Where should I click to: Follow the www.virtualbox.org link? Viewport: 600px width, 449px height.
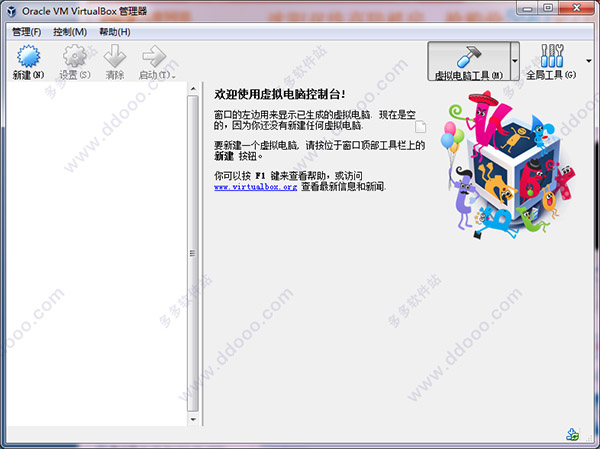click(x=255, y=187)
